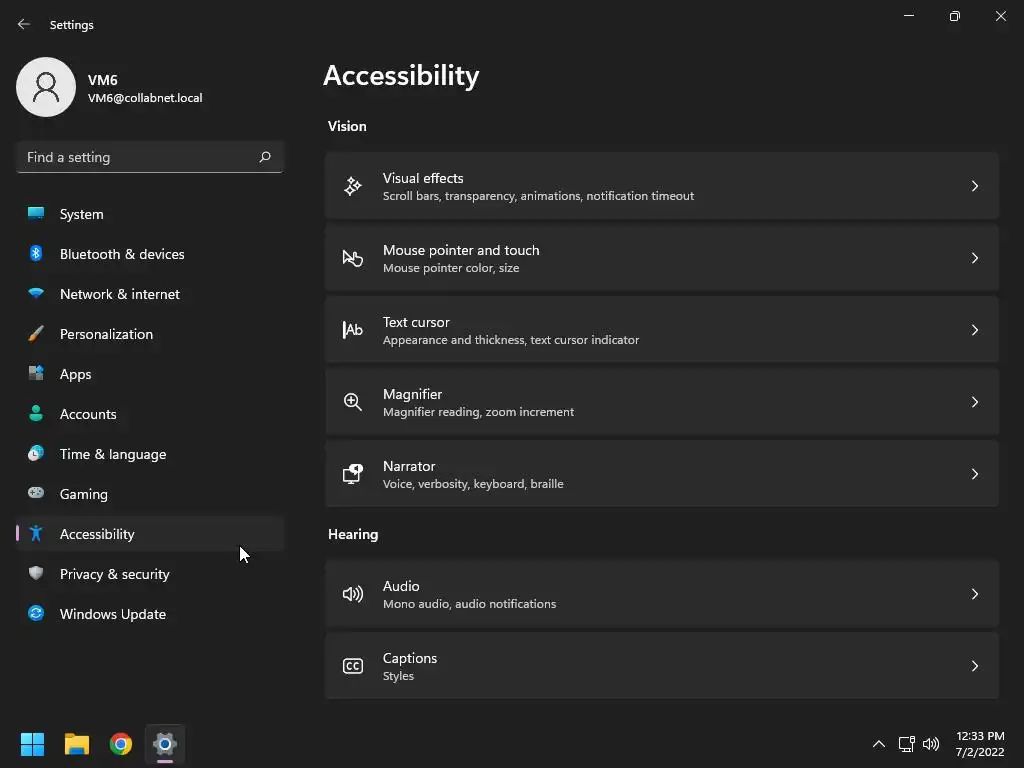The height and width of the screenshot is (768, 1024).
Task: Open Windows Update settings page
Action: 112,614
